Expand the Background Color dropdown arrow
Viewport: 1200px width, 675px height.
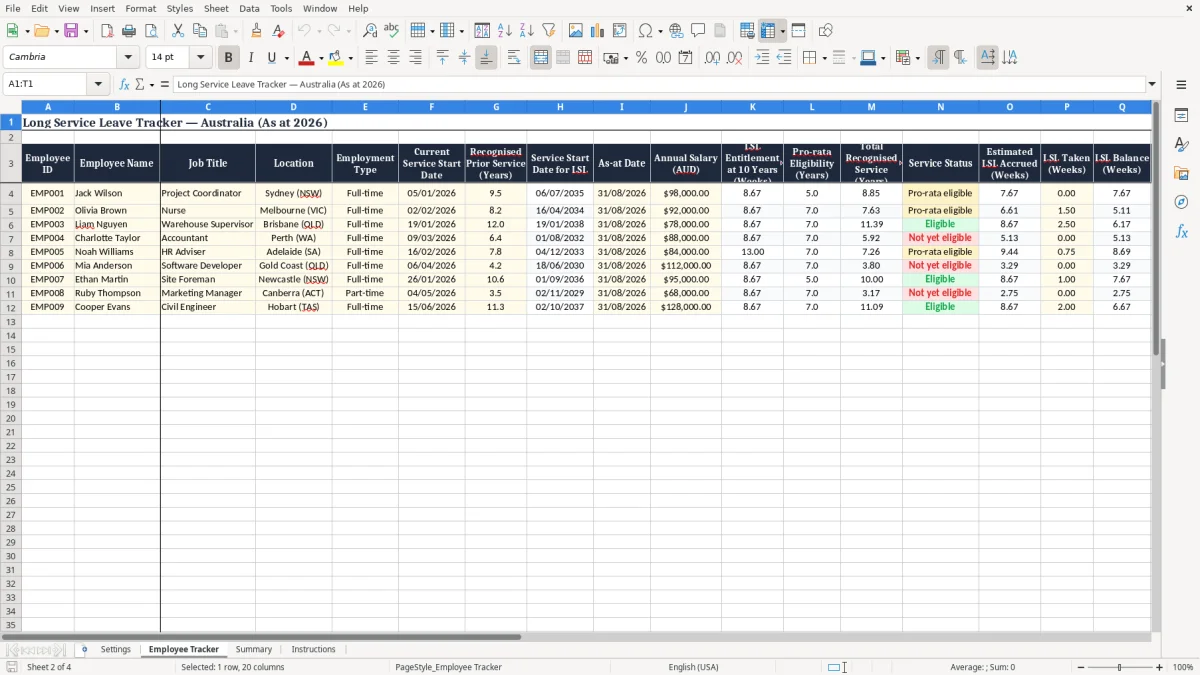tap(350, 58)
